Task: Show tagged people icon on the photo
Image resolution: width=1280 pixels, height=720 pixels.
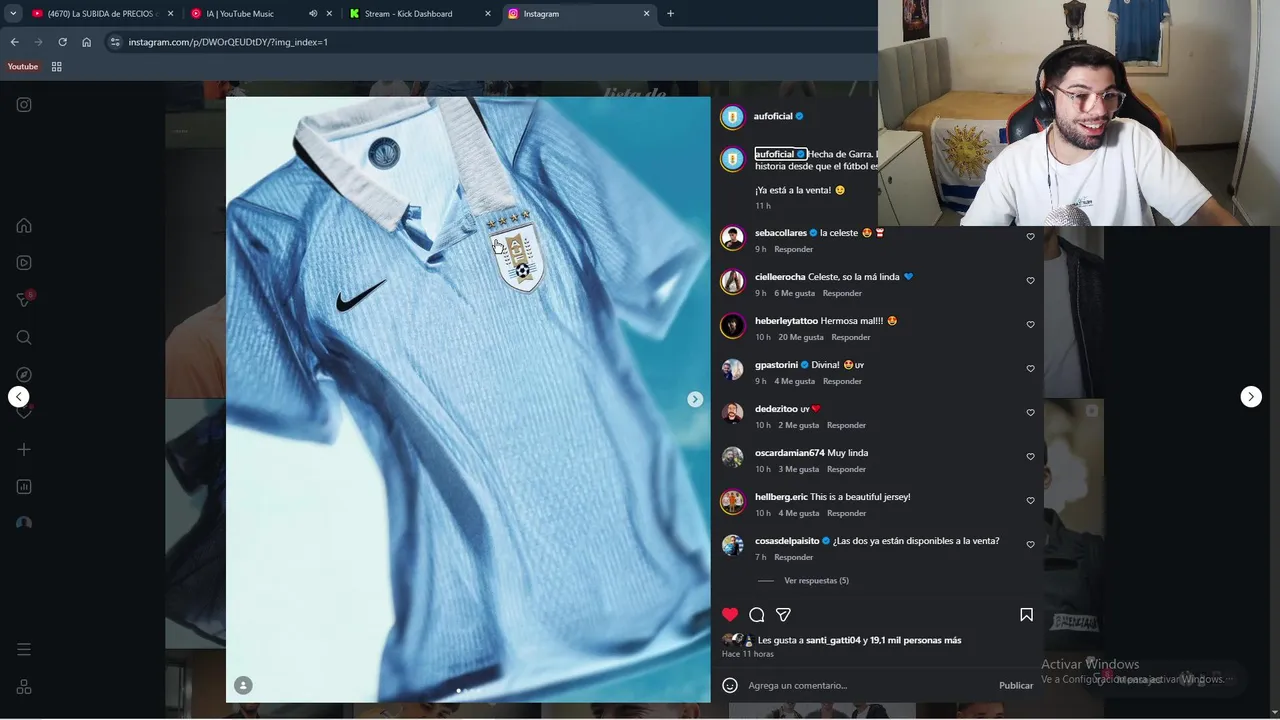Action: tap(243, 685)
